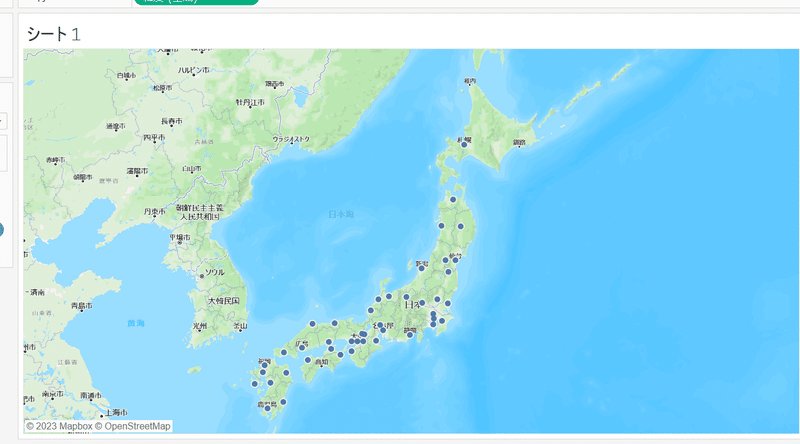The image size is (800, 444).
Task: Click the 釜山 city label
Action: [240, 325]
